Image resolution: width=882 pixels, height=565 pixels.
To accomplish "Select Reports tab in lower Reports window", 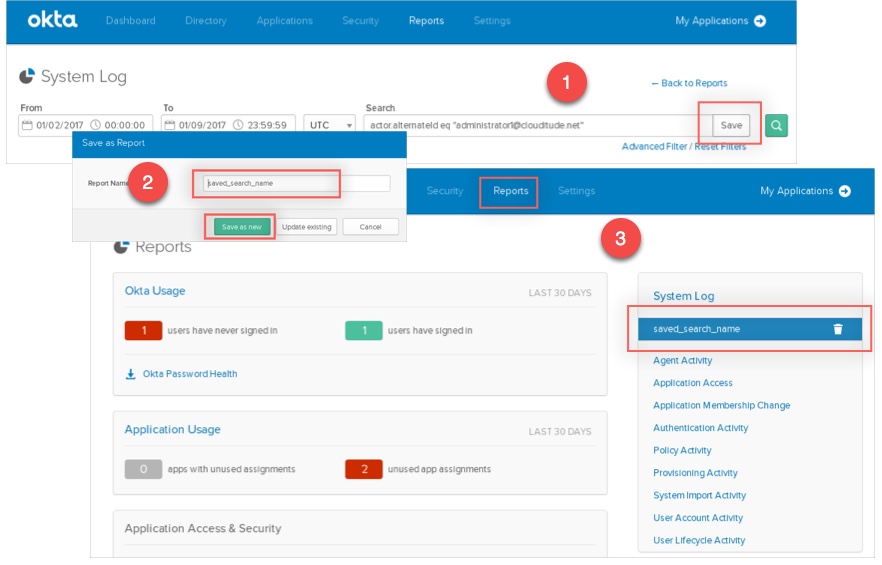I will click(511, 191).
